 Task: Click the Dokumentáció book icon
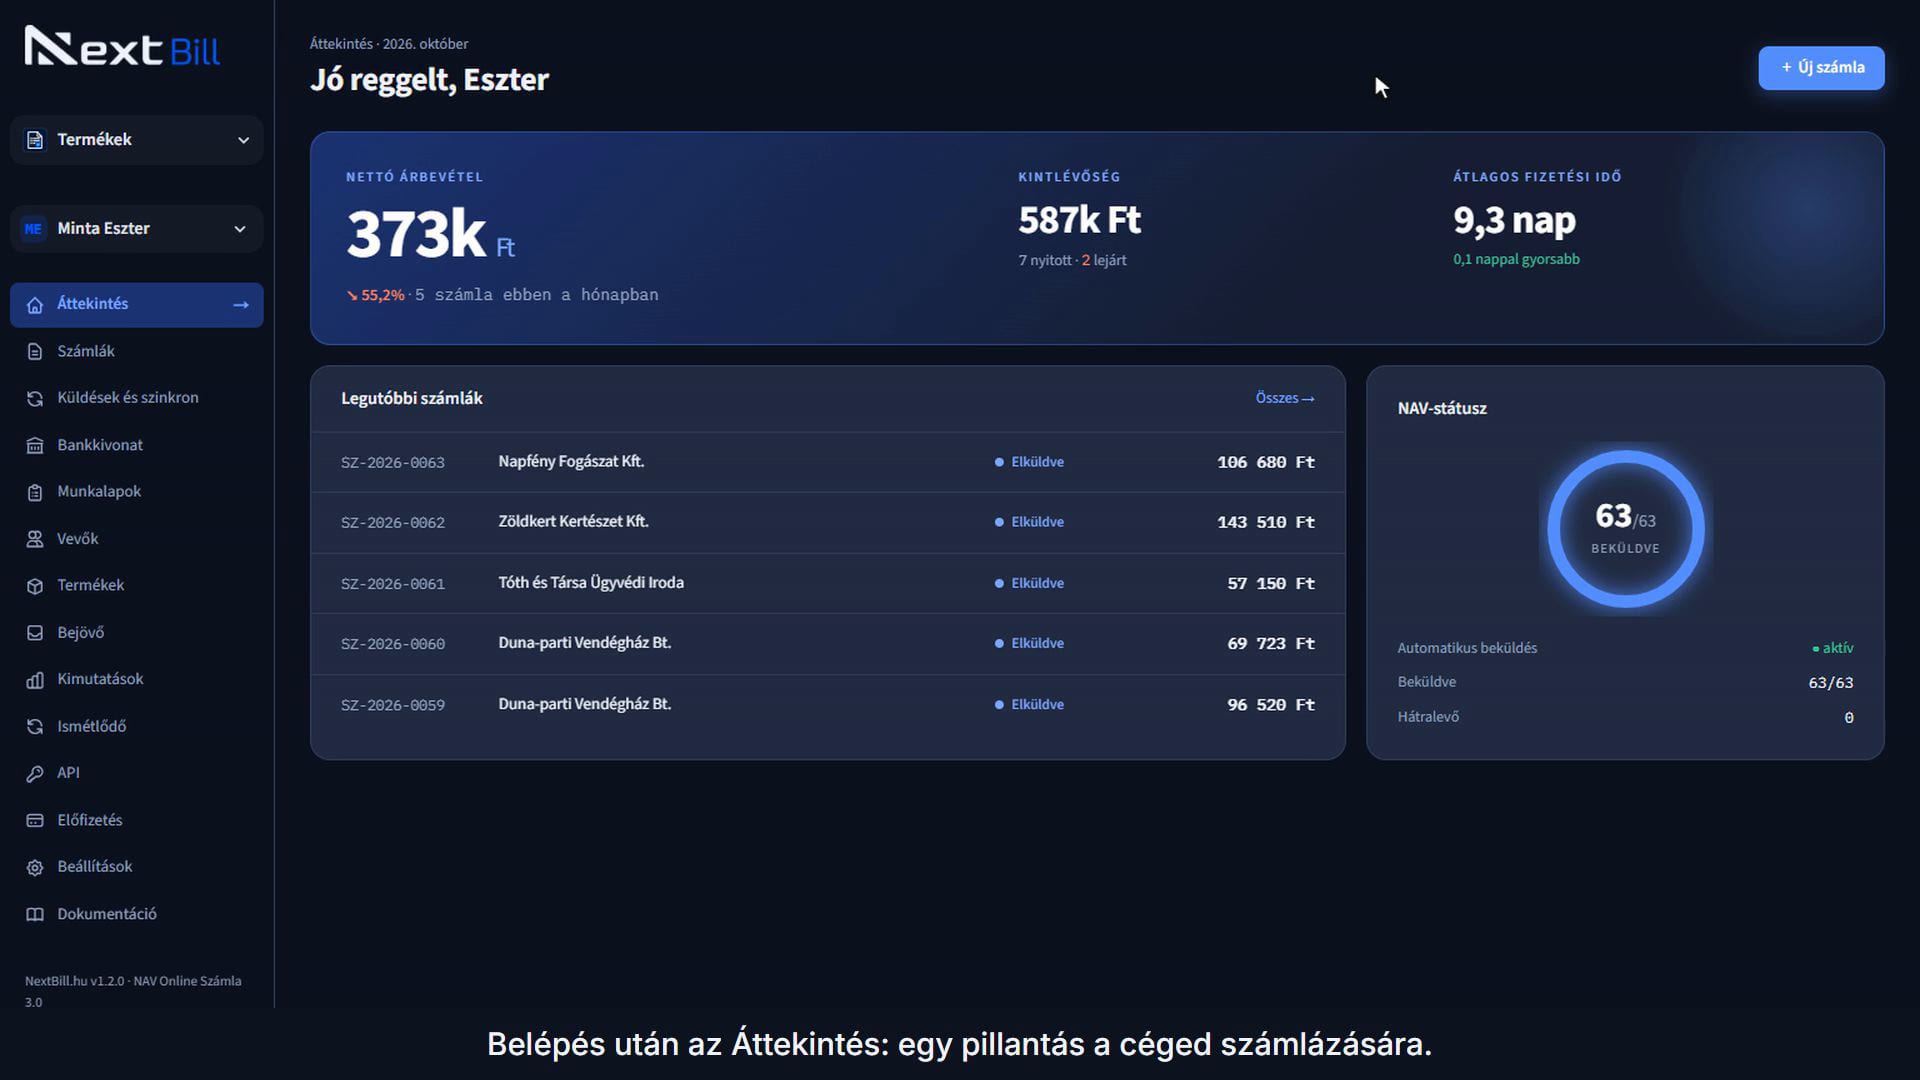tap(35, 914)
